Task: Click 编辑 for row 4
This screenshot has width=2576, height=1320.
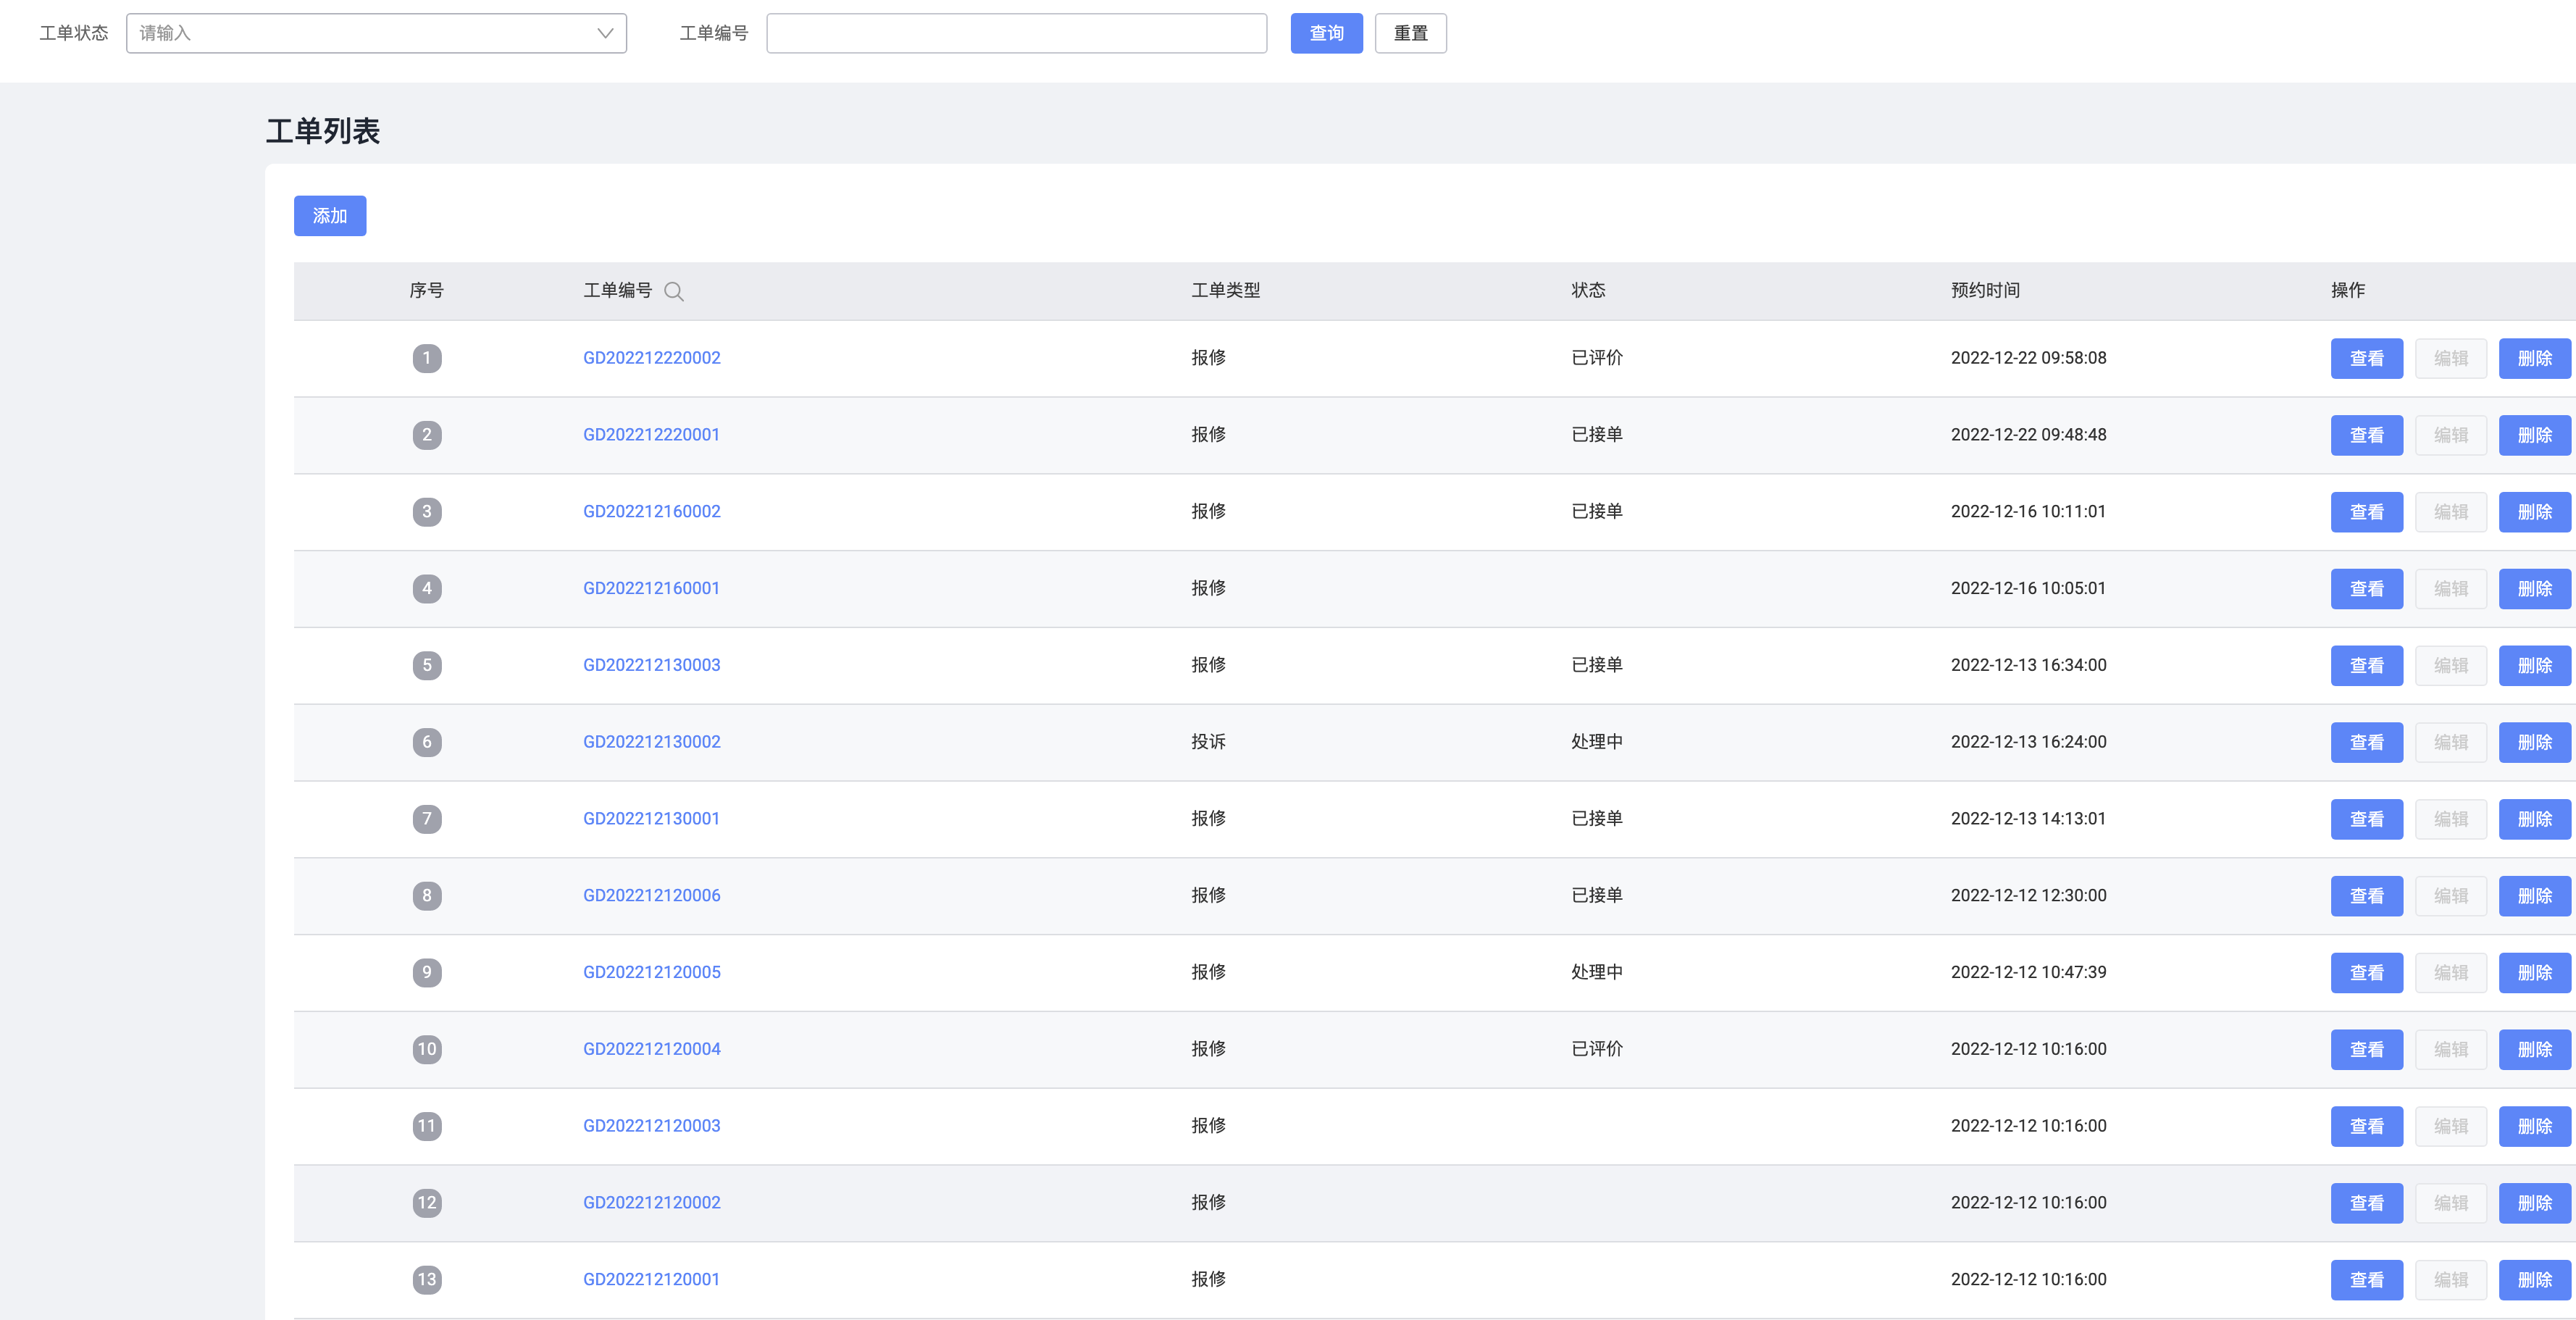Action: point(2450,588)
